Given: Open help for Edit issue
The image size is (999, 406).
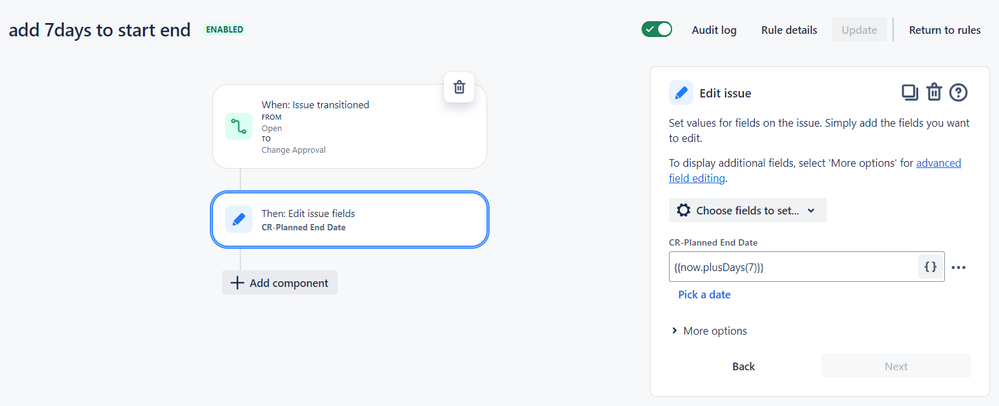Looking at the screenshot, I should point(958,93).
